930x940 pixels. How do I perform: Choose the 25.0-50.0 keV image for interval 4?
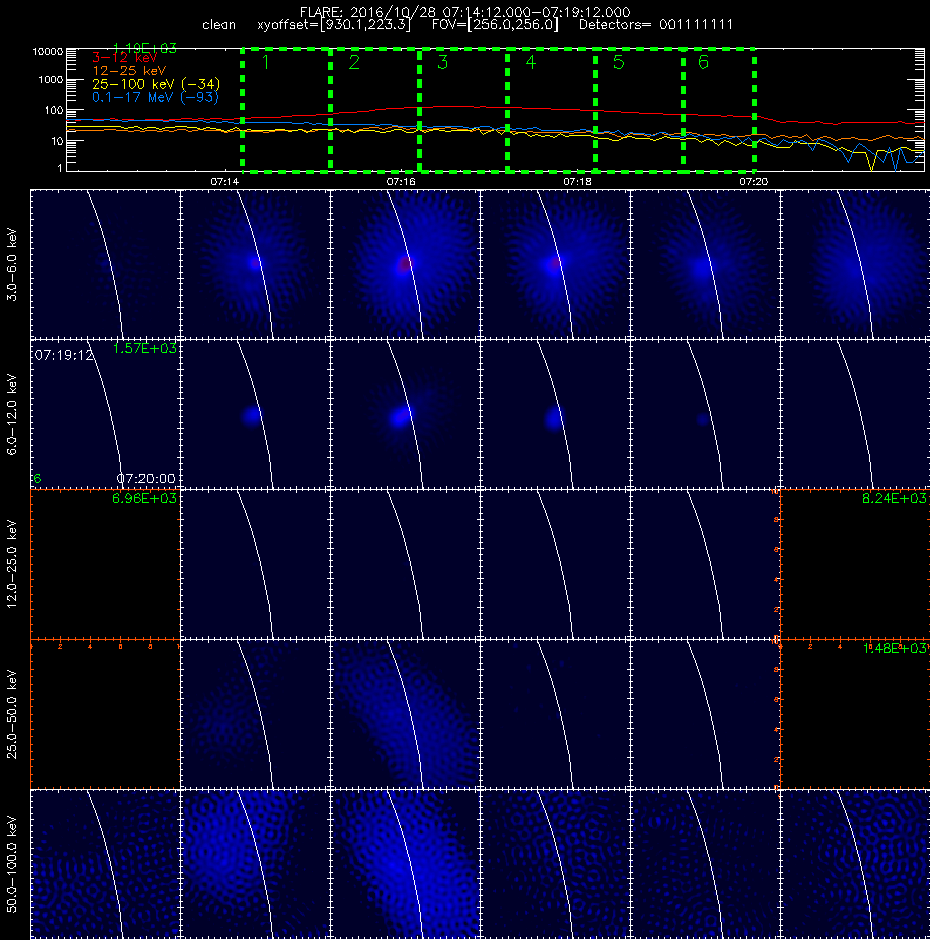click(x=555, y=714)
